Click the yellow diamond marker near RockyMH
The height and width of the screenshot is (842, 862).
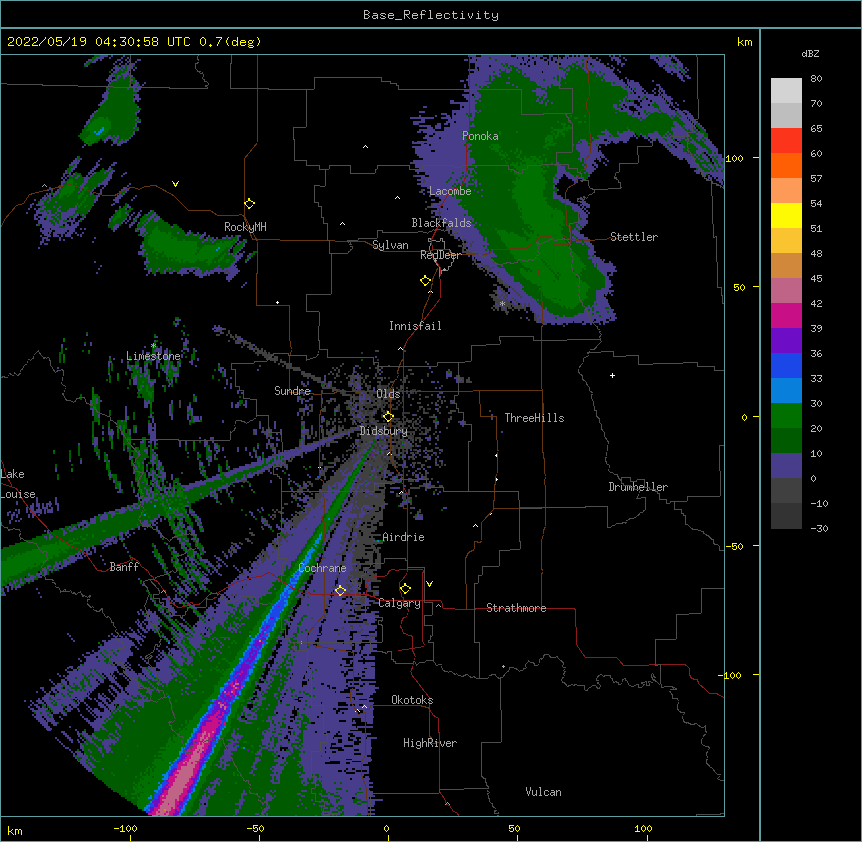pos(250,204)
